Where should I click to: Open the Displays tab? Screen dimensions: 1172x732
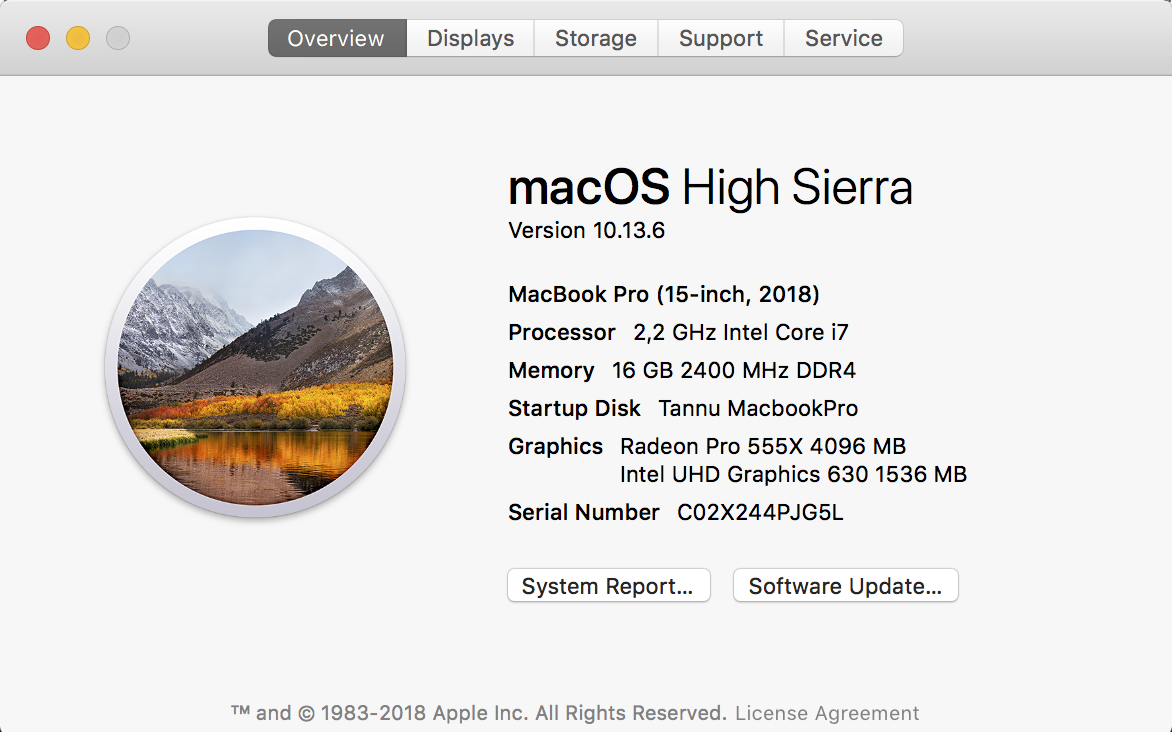pyautogui.click(x=470, y=38)
